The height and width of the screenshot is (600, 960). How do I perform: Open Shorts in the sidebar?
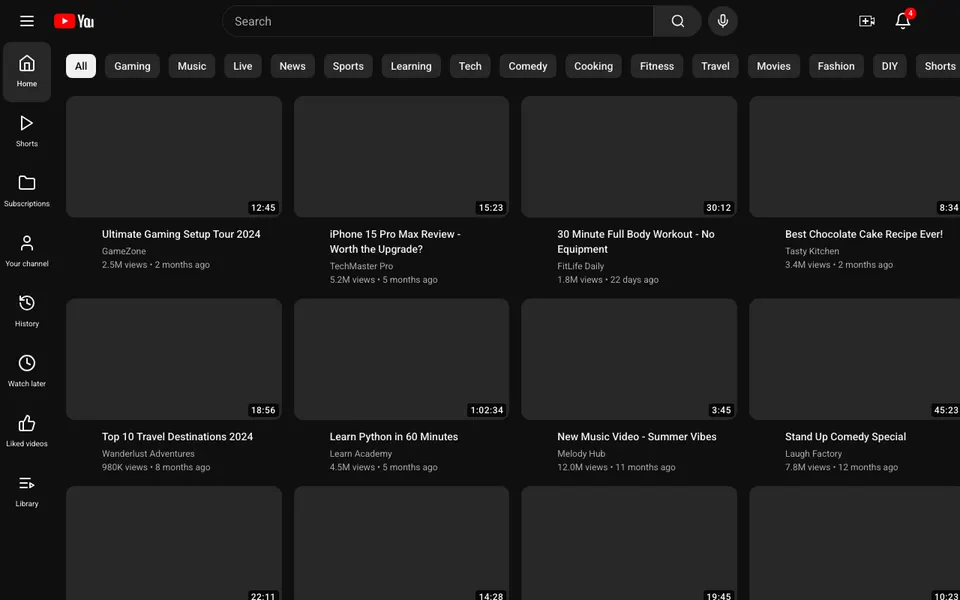(x=27, y=132)
